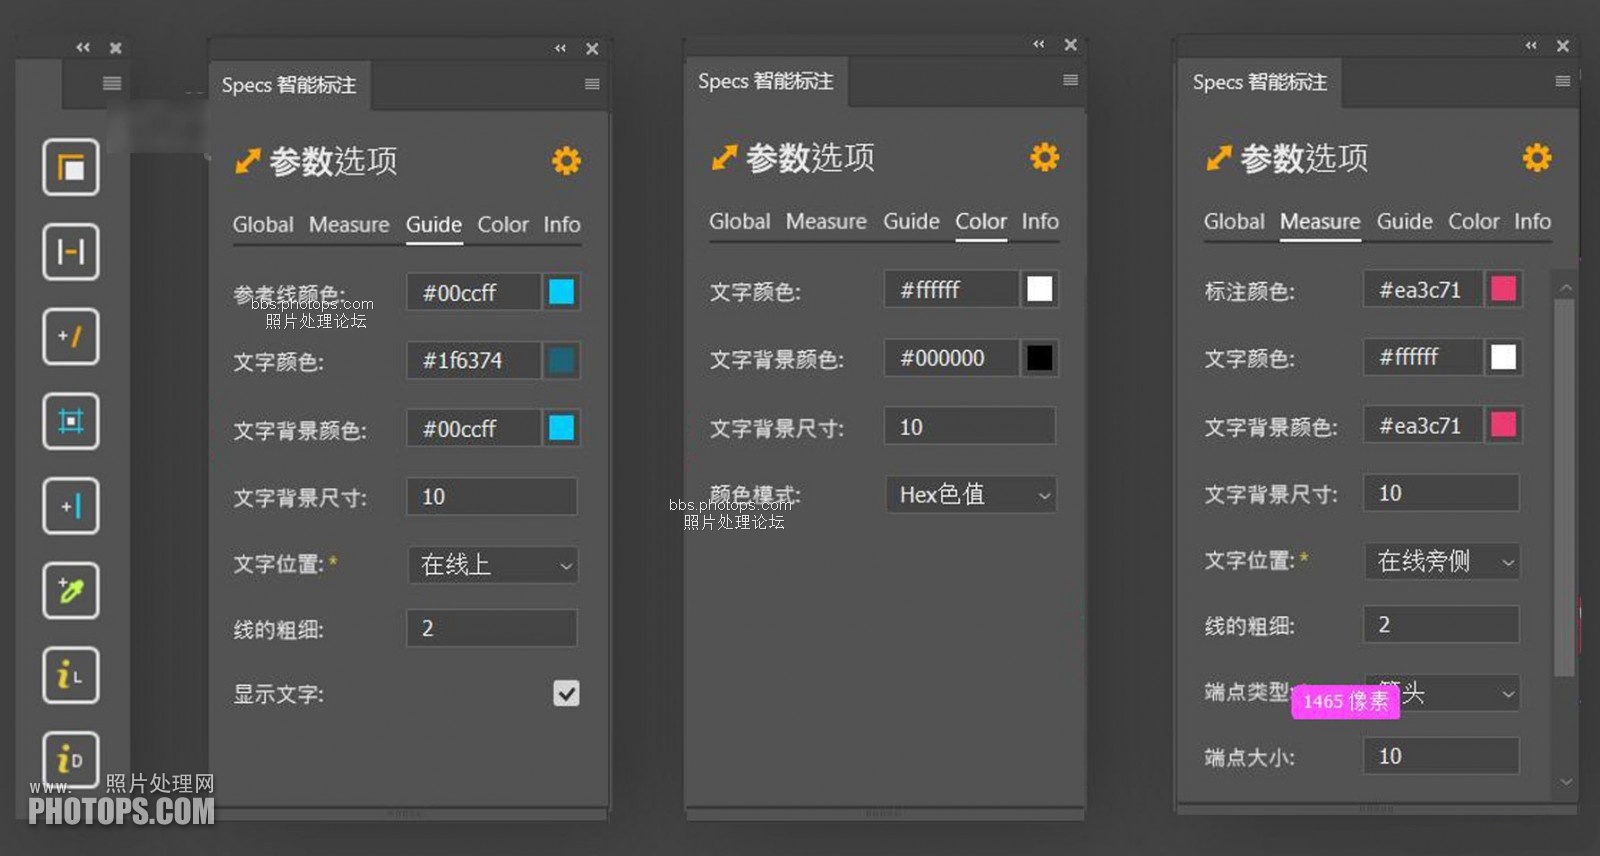Open 文字位置 dropdown showing 在线上
Image resolution: width=1600 pixels, height=856 pixels.
pos(493,565)
